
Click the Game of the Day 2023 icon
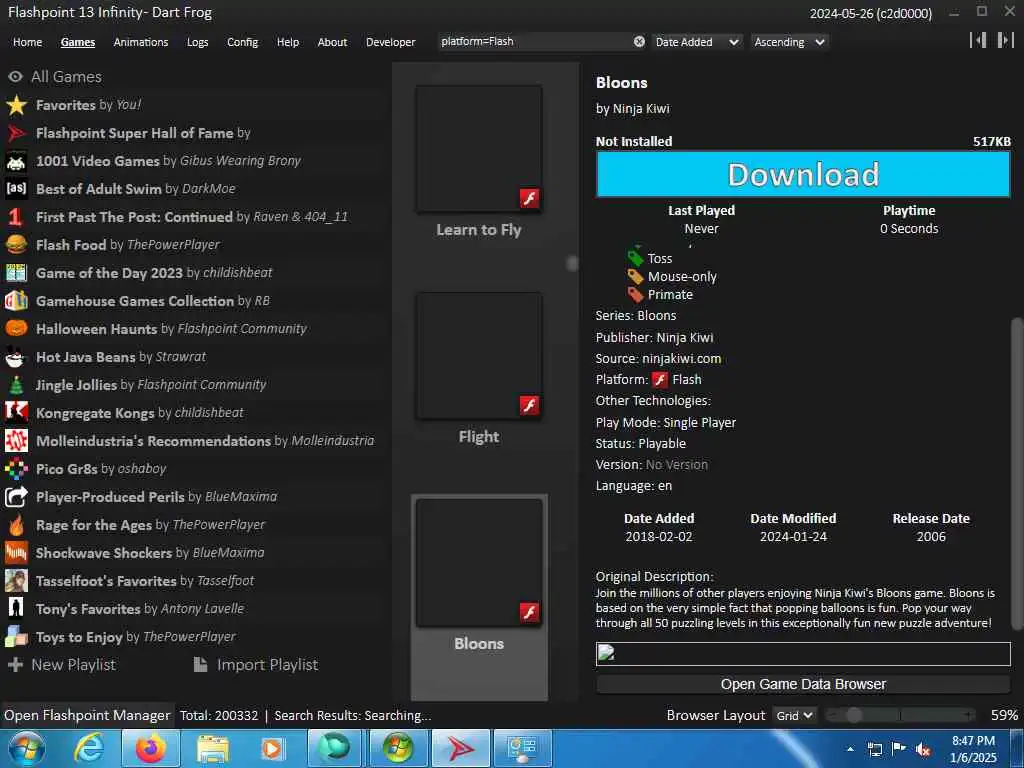(16, 273)
